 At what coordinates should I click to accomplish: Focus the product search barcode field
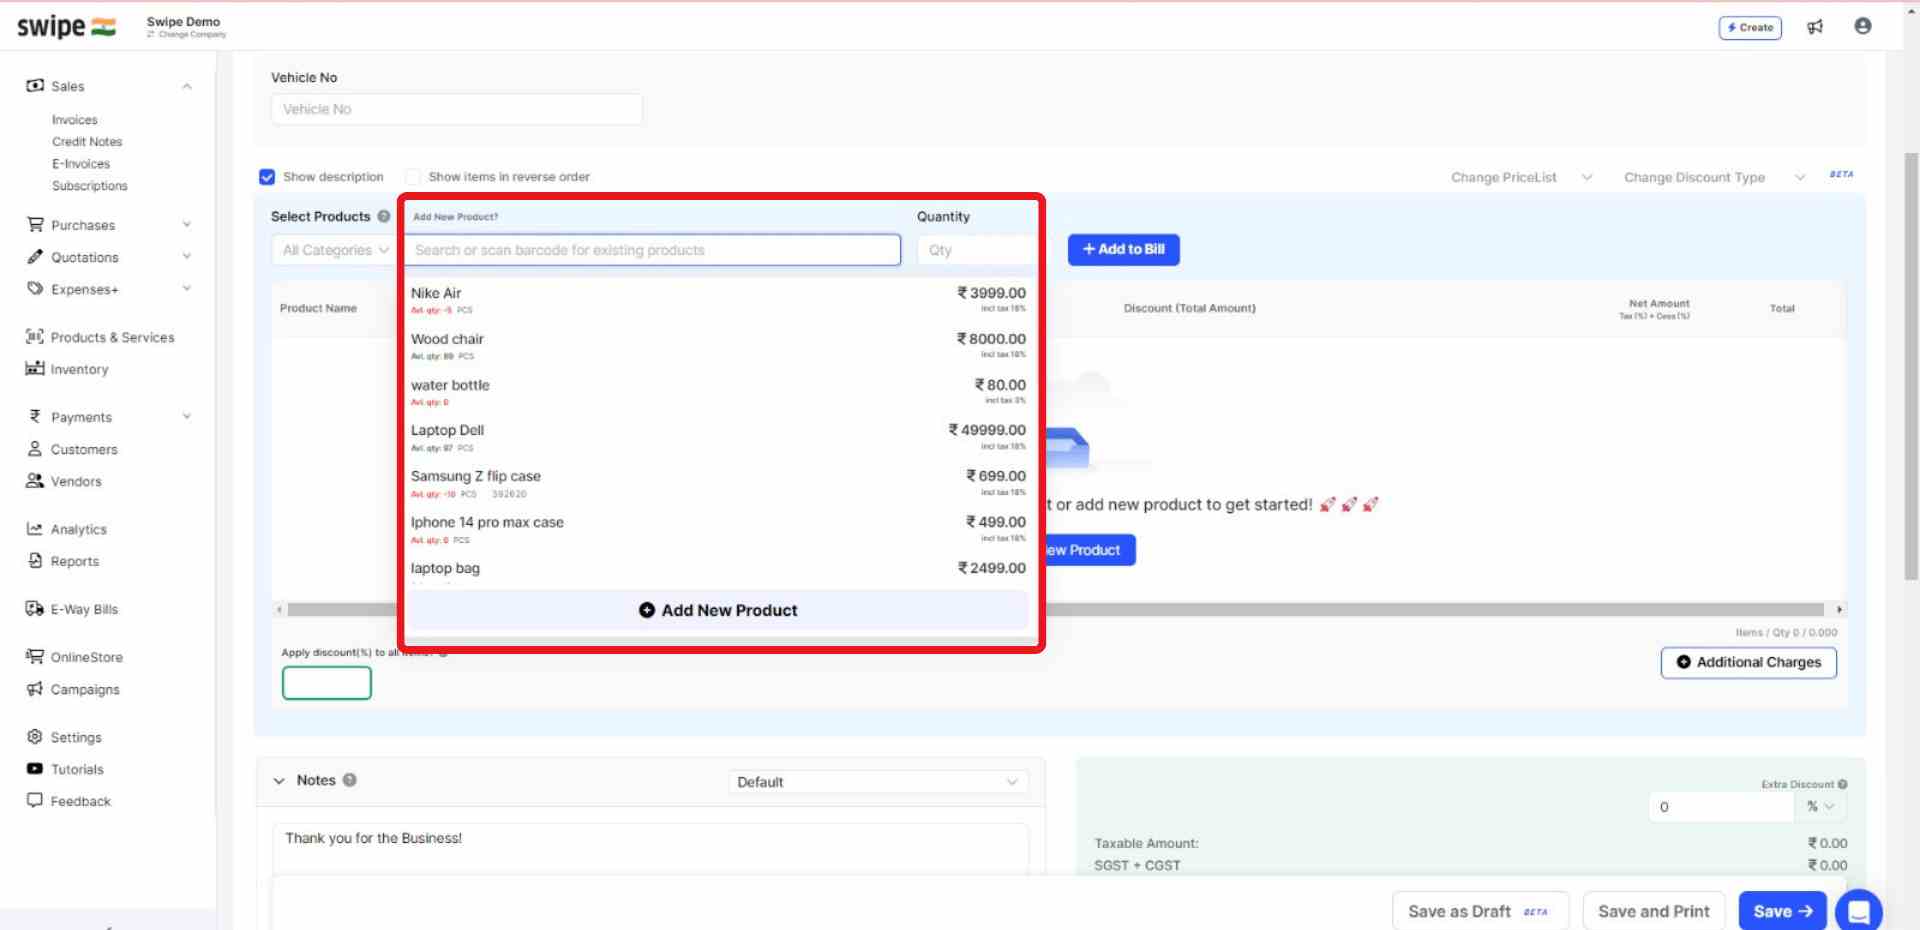[652, 250]
